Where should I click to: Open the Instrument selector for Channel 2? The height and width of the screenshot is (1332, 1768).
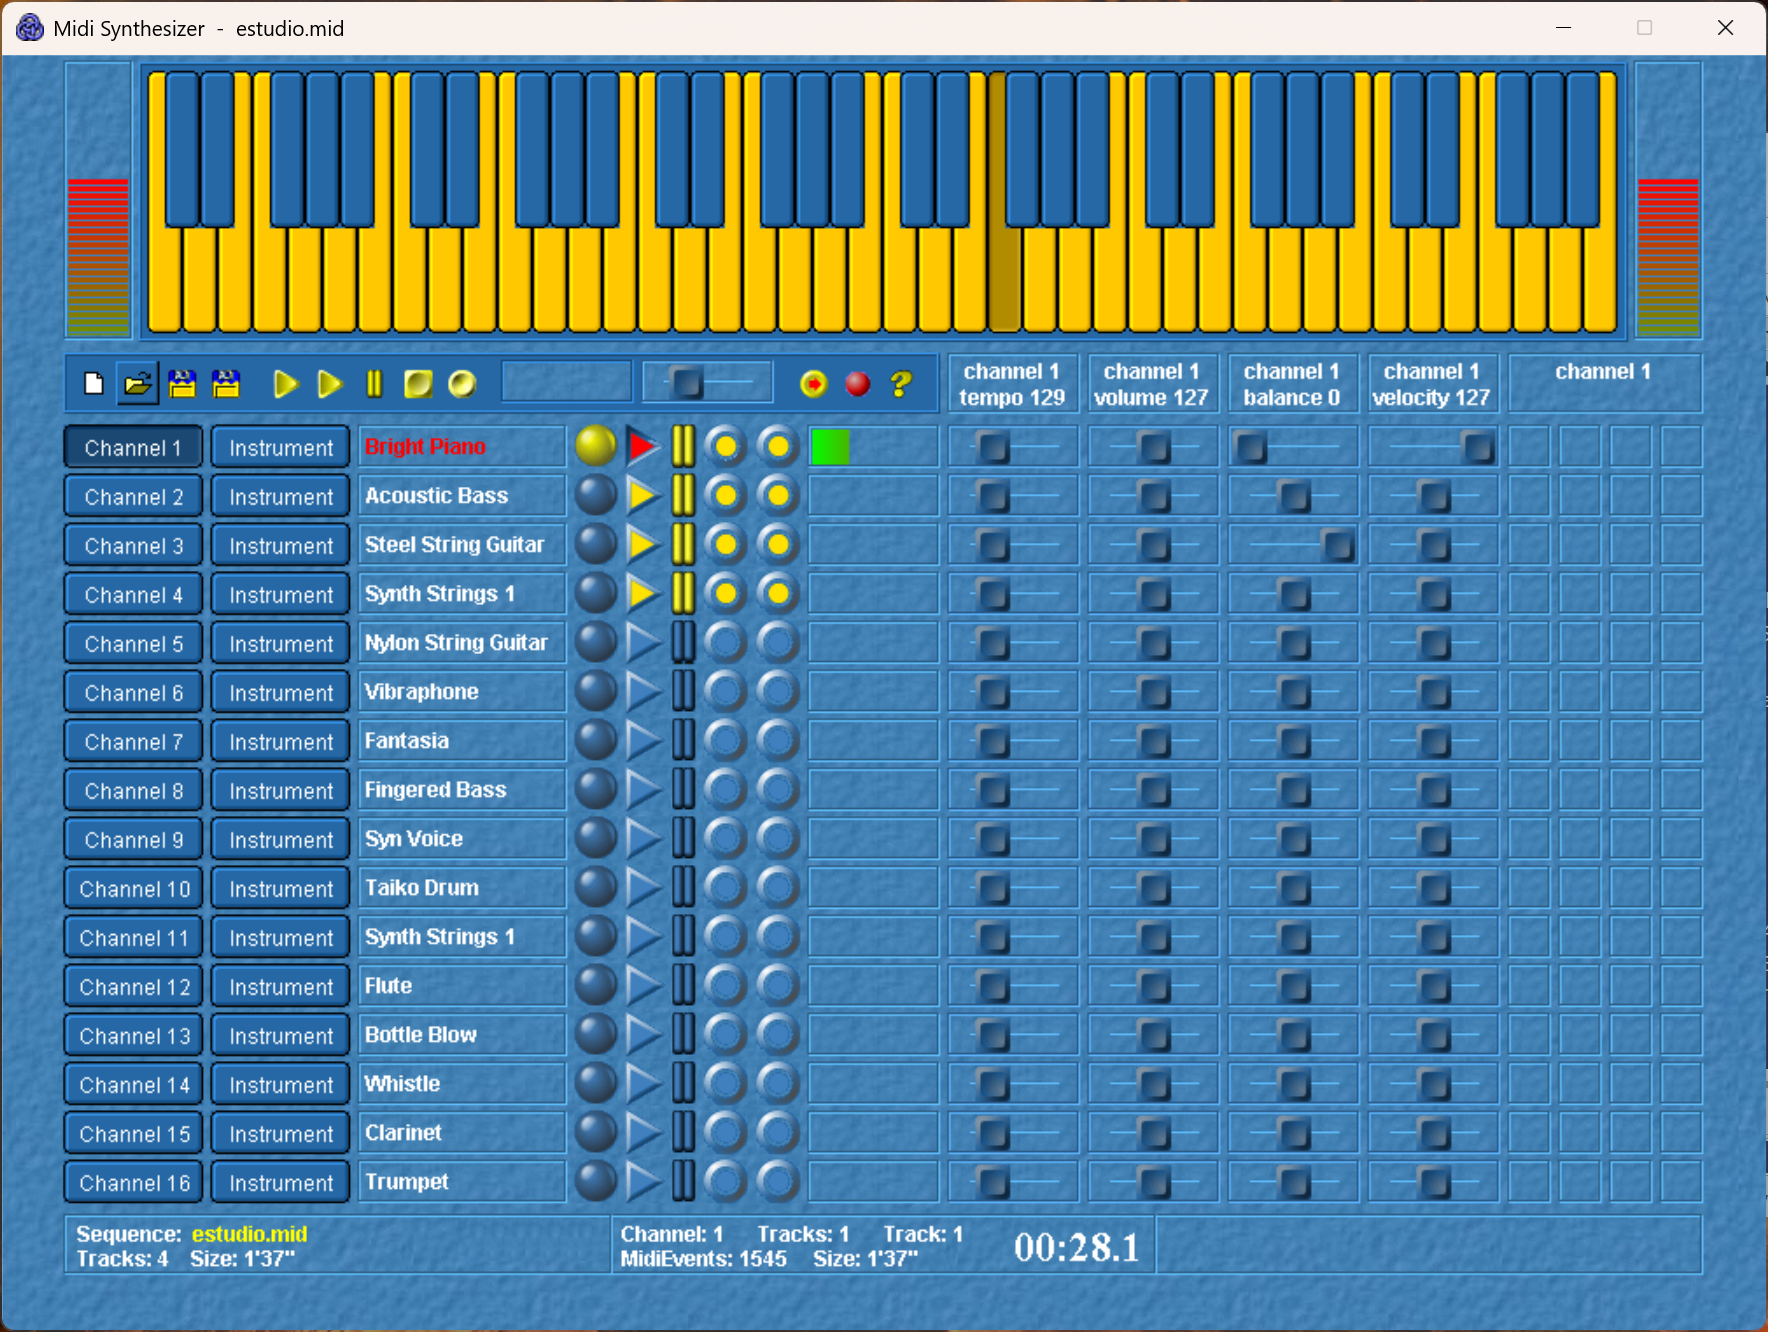pos(281,496)
